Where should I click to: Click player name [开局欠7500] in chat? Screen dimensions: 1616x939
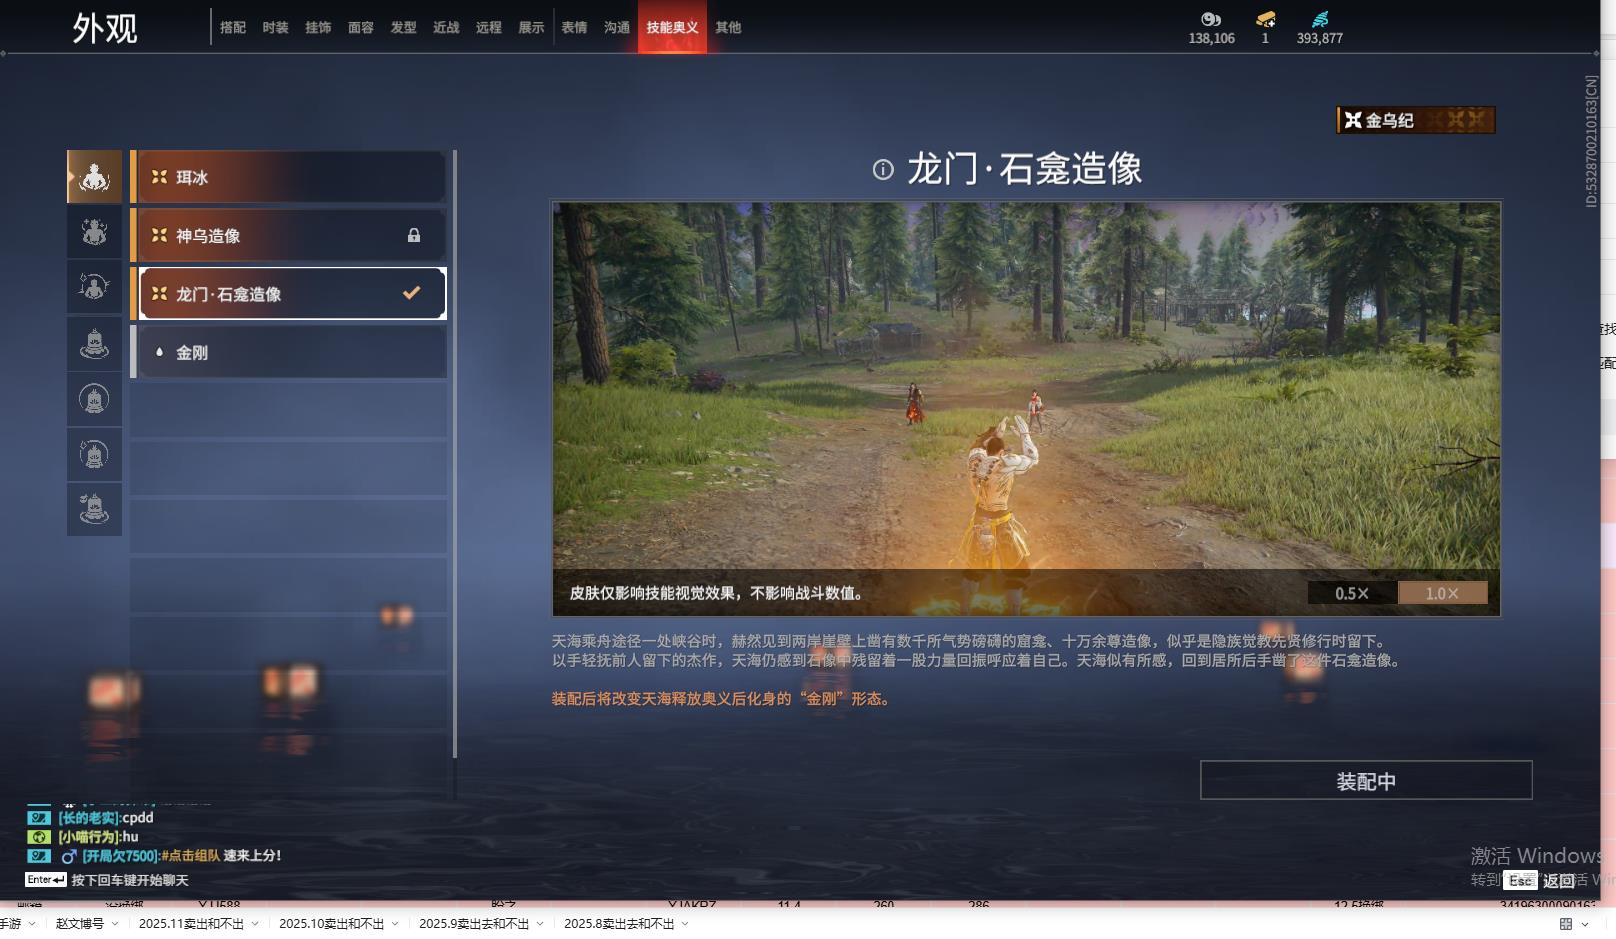120,856
